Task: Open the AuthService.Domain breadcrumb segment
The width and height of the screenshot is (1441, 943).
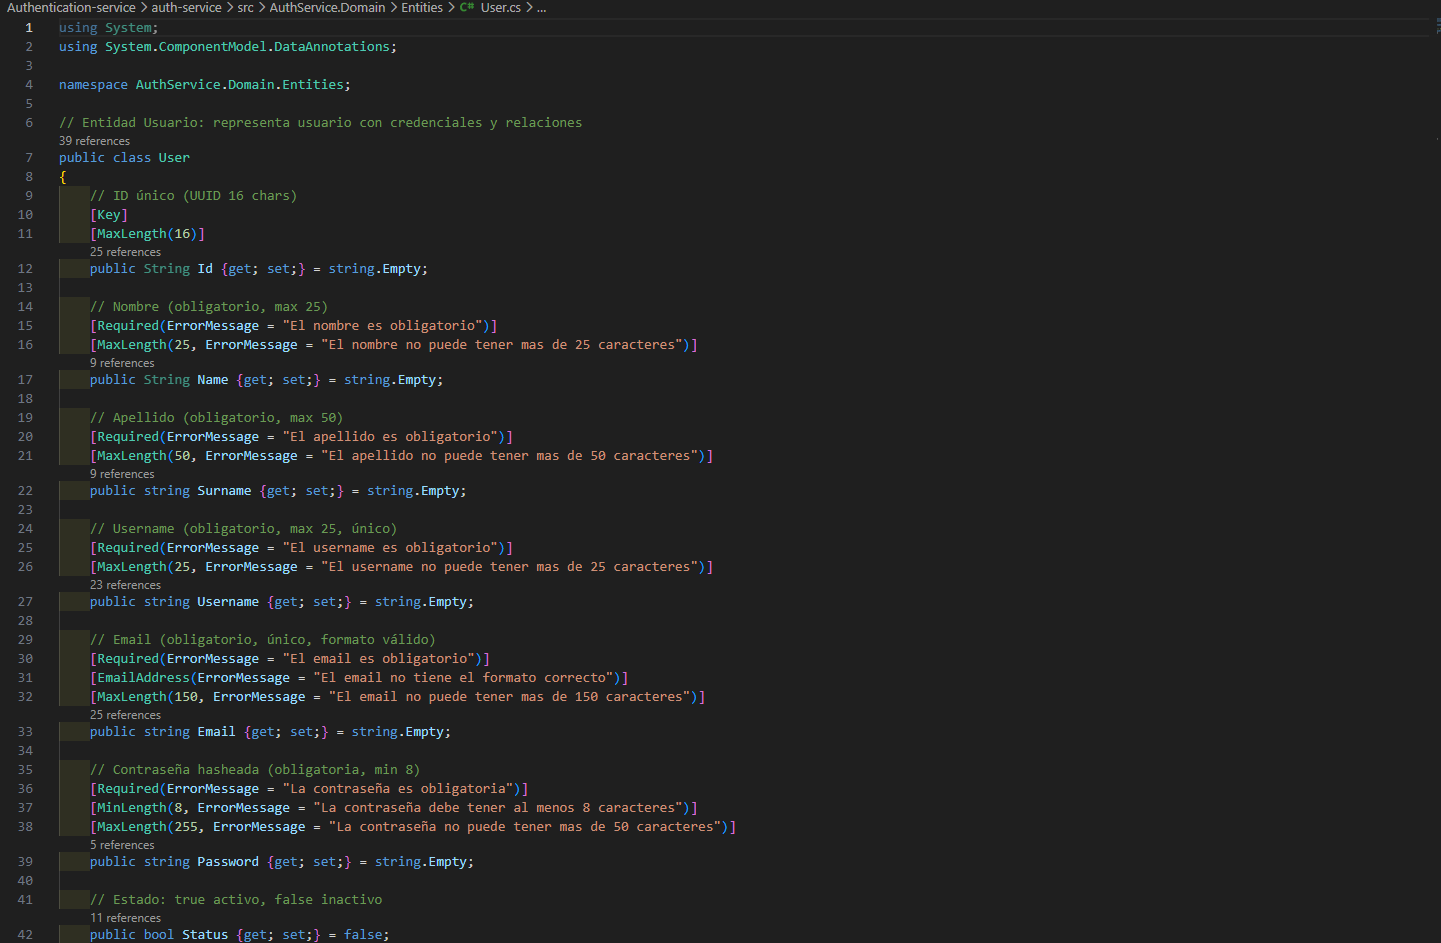Action: click(x=327, y=7)
